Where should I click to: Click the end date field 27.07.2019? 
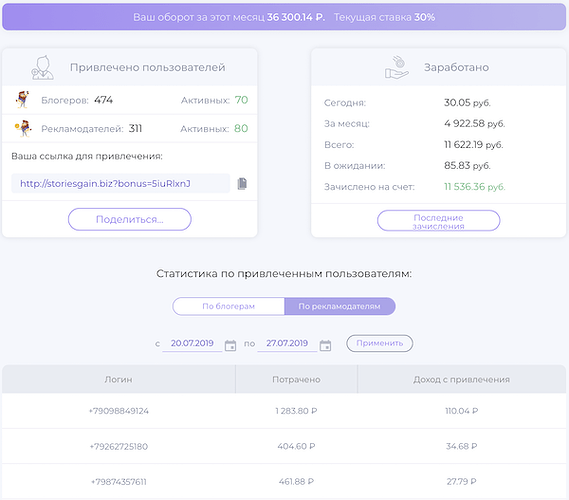(x=287, y=343)
